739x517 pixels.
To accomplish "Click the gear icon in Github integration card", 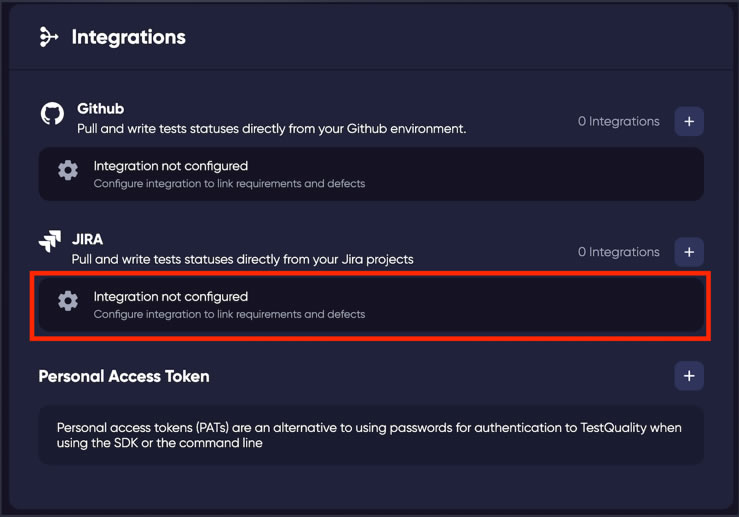I will pos(68,170).
